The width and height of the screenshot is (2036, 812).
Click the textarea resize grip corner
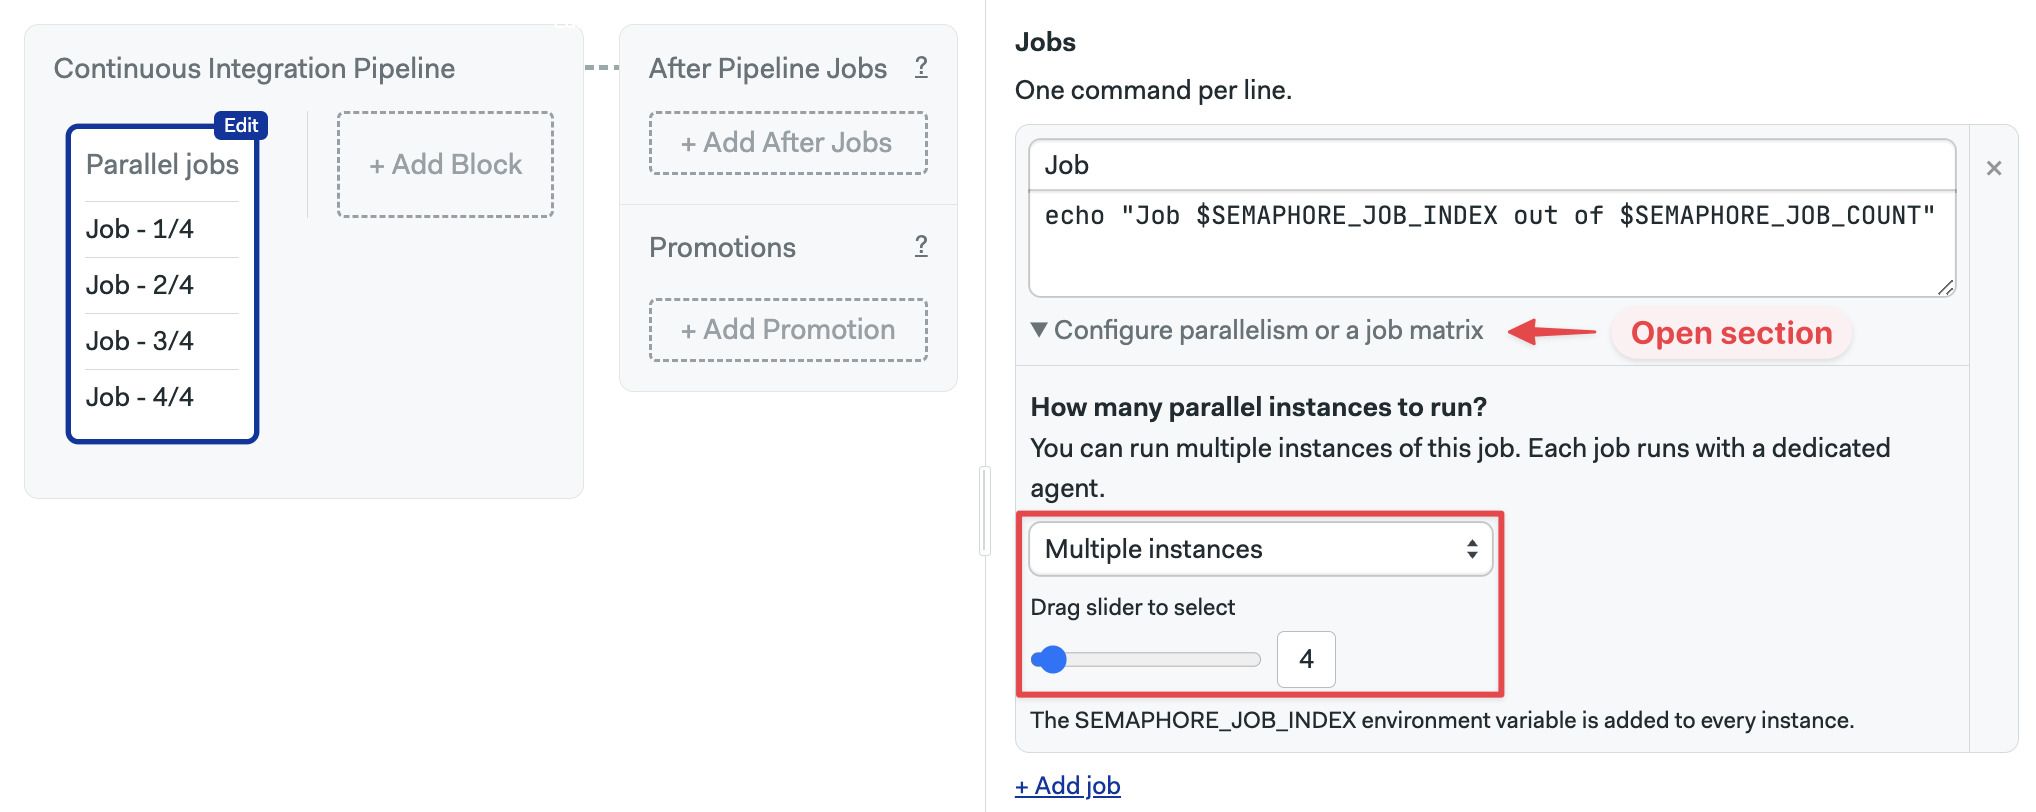click(x=1945, y=287)
